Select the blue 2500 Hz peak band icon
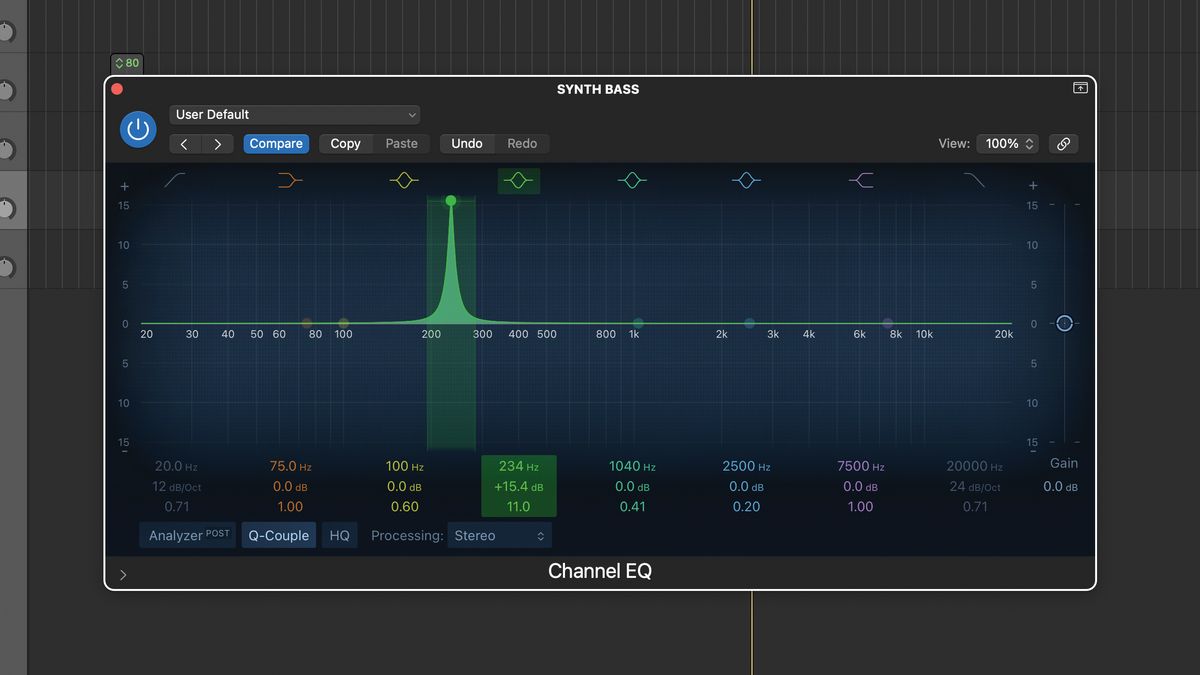Viewport: 1200px width, 675px height. coord(747,180)
